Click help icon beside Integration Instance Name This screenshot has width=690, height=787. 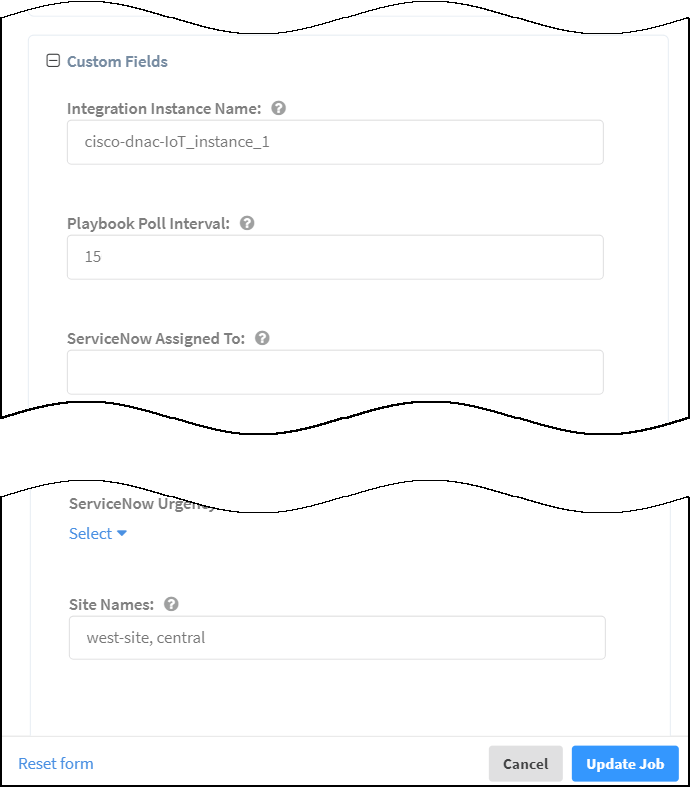click(279, 108)
